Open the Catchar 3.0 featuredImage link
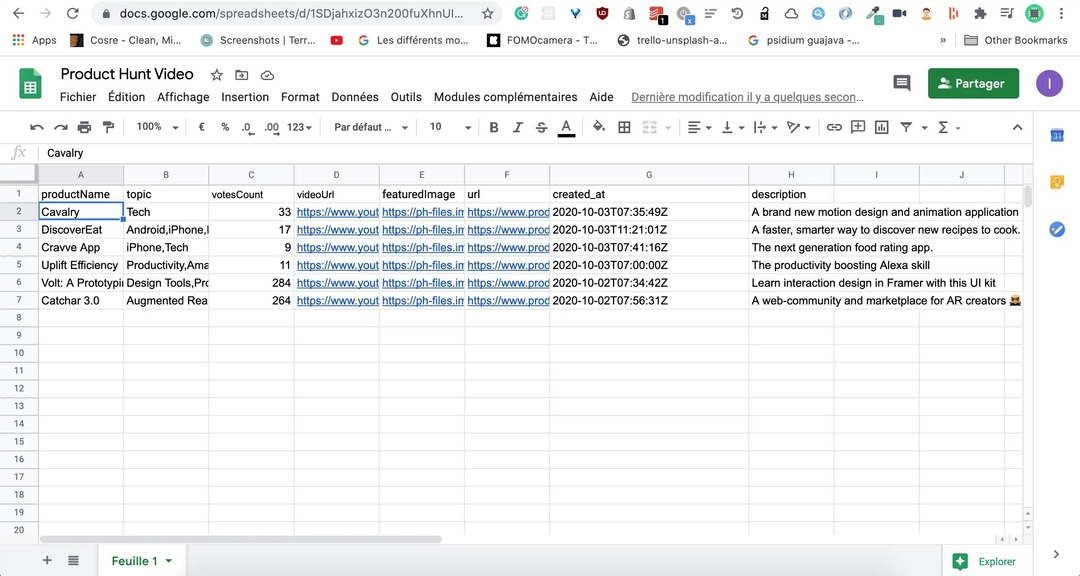 pyautogui.click(x=423, y=300)
